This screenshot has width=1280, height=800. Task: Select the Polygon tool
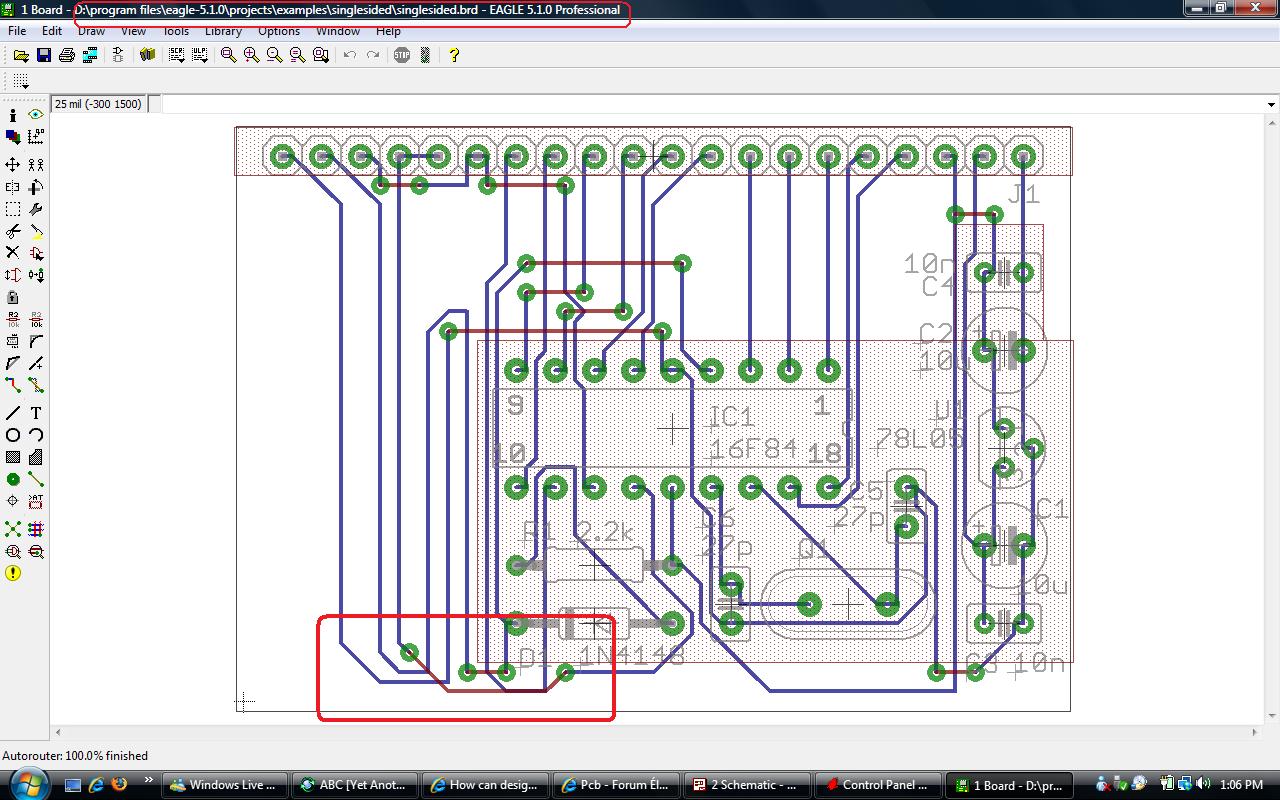(36, 457)
